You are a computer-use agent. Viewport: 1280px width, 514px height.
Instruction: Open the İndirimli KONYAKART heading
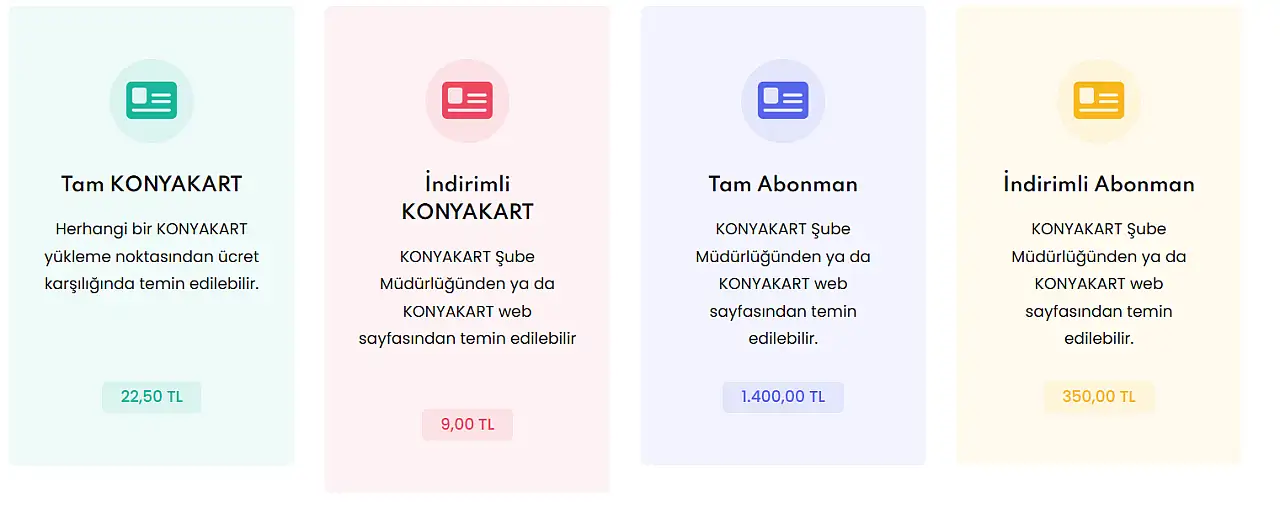pos(467,198)
